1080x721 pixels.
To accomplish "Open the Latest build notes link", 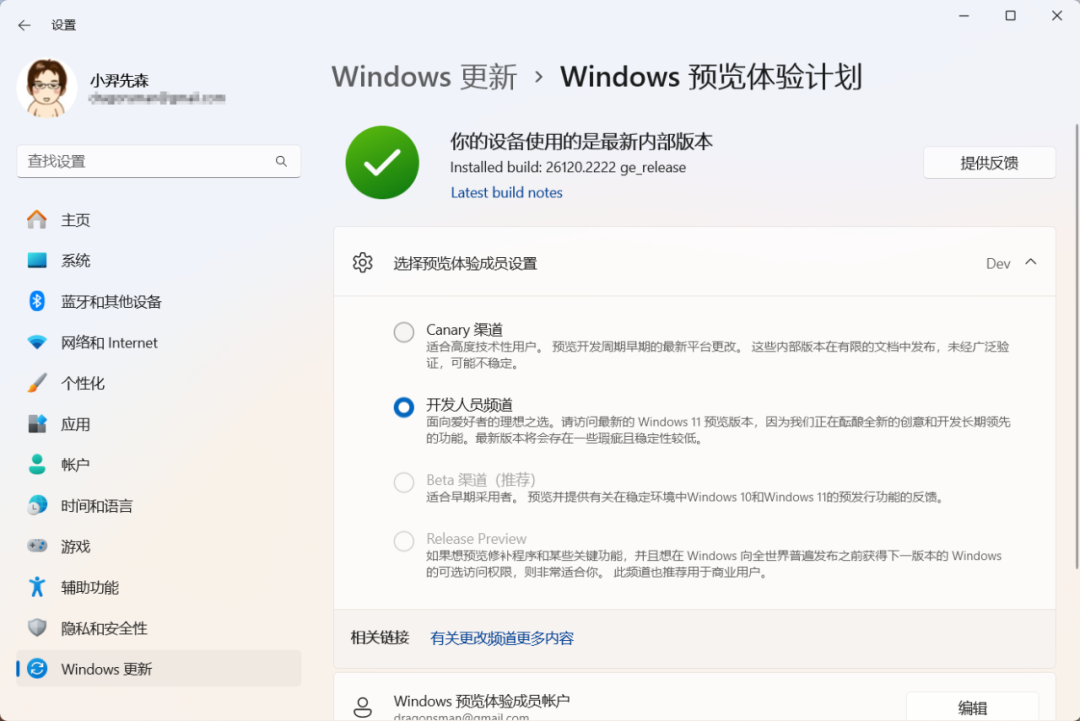I will click(506, 193).
